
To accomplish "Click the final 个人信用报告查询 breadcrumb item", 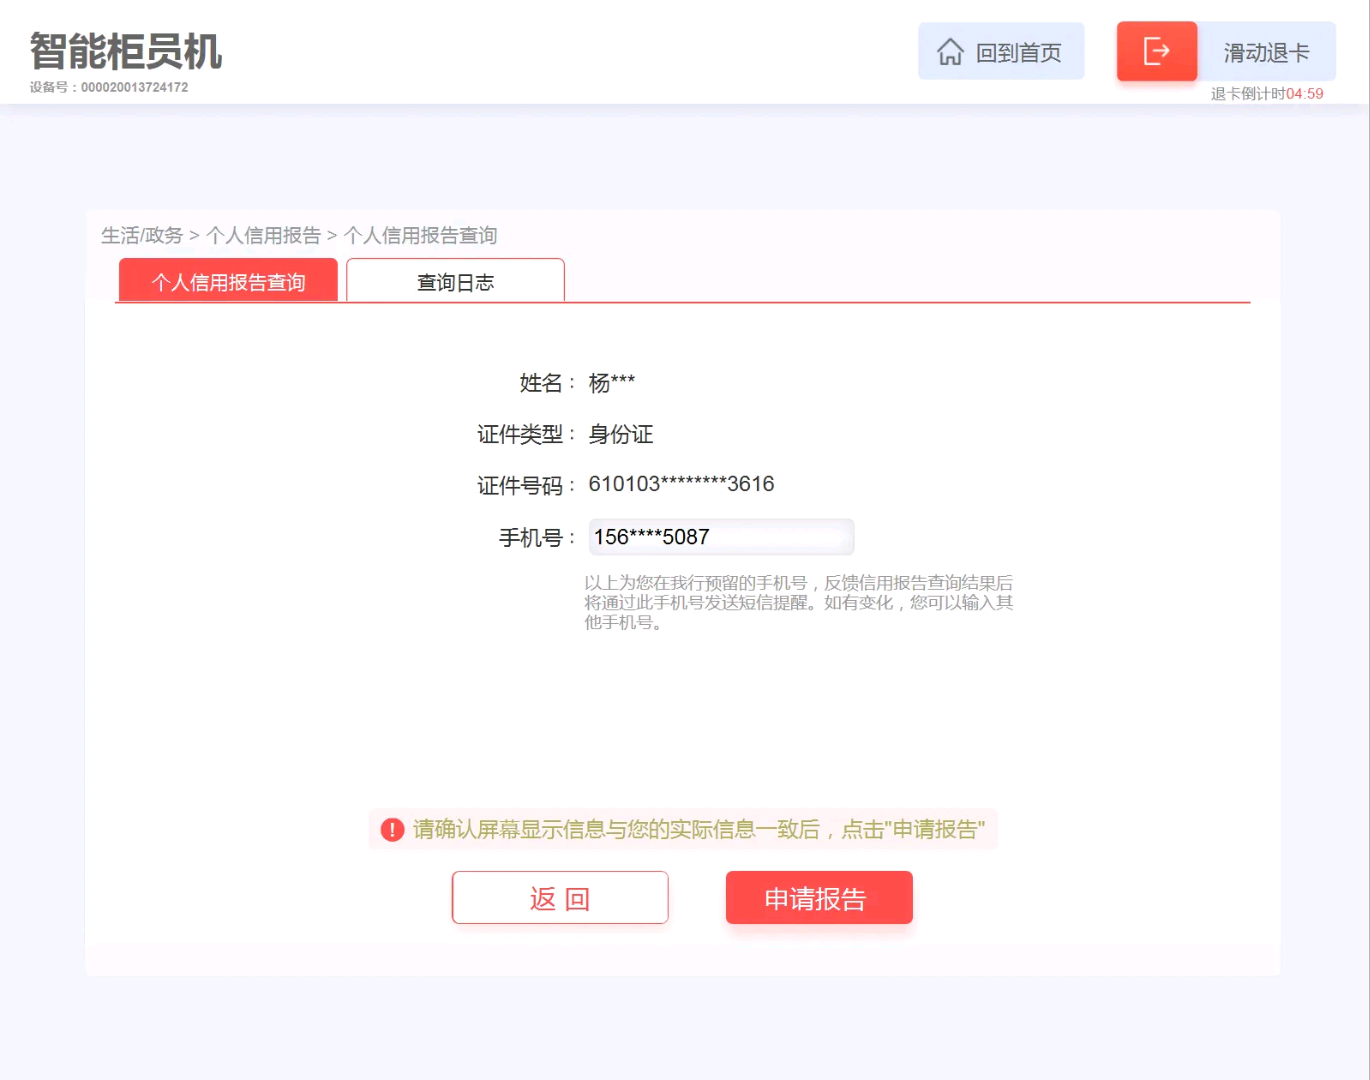I will click(x=420, y=235).
